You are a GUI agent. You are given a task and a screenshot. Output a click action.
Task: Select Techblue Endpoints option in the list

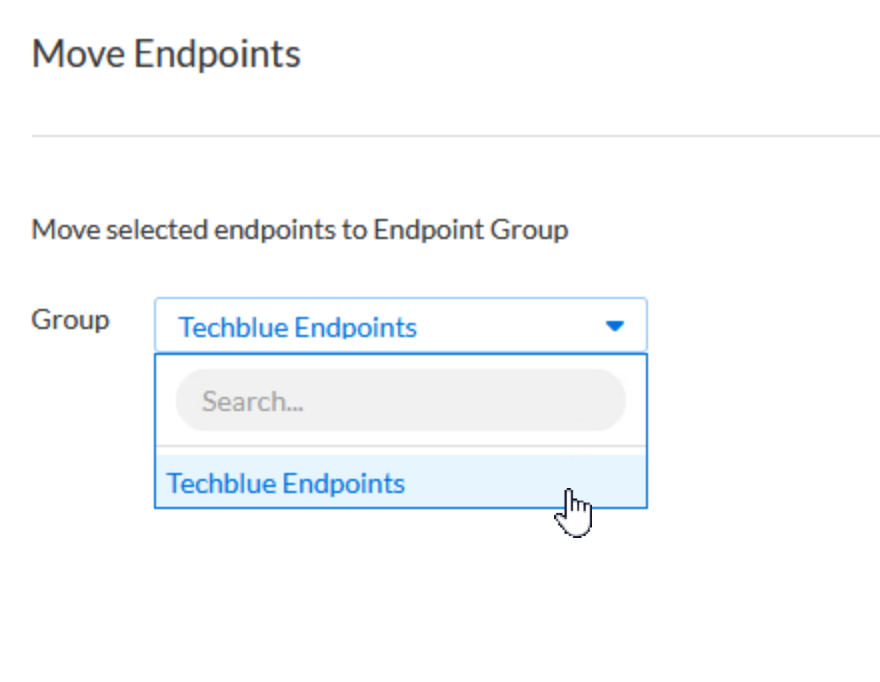[x=286, y=484]
